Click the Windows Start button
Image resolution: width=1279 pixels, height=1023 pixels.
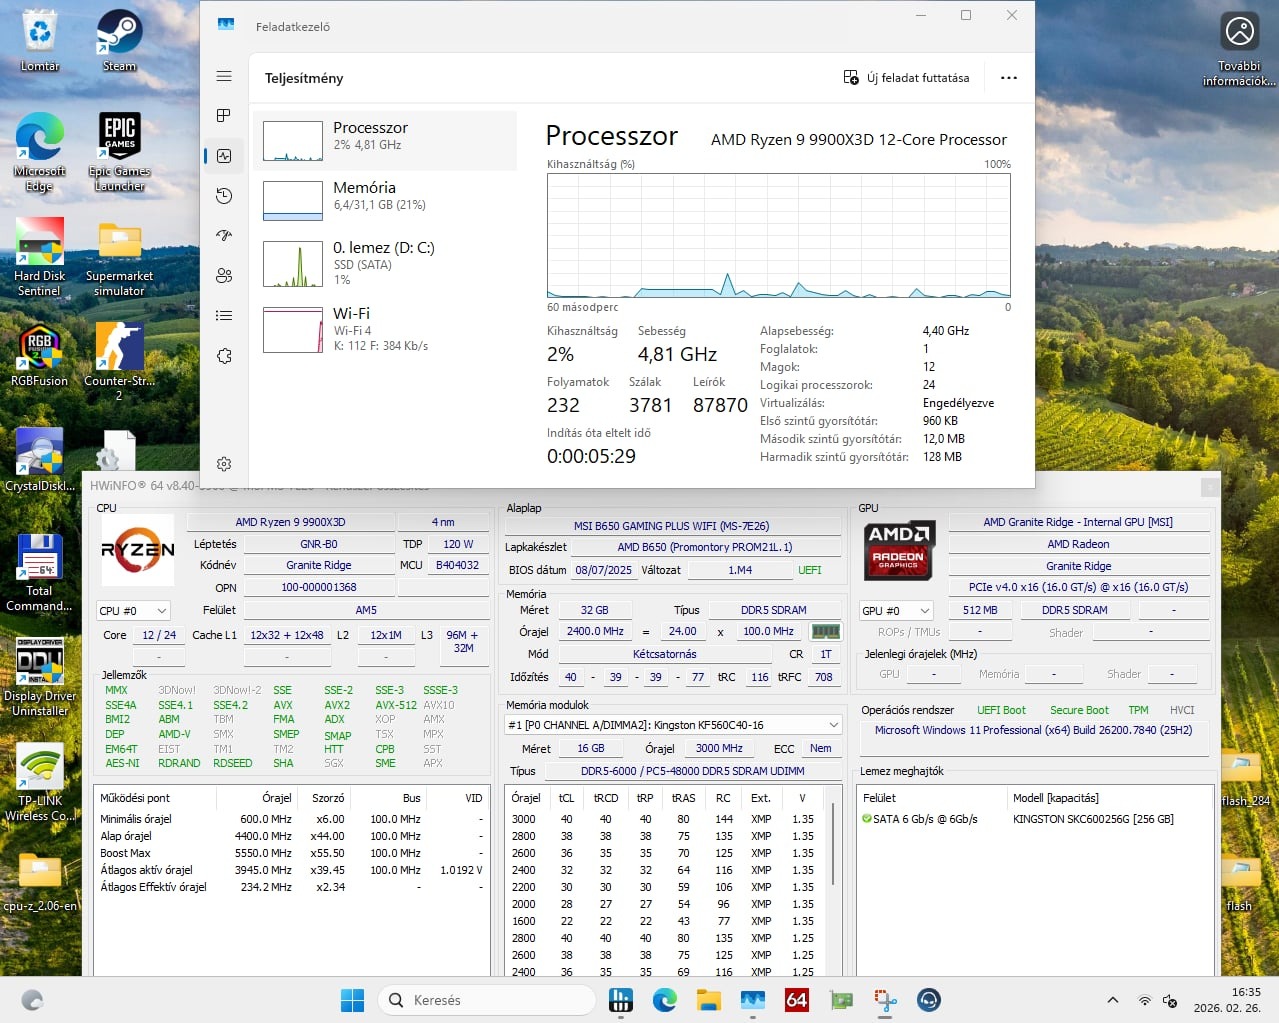point(353,1000)
